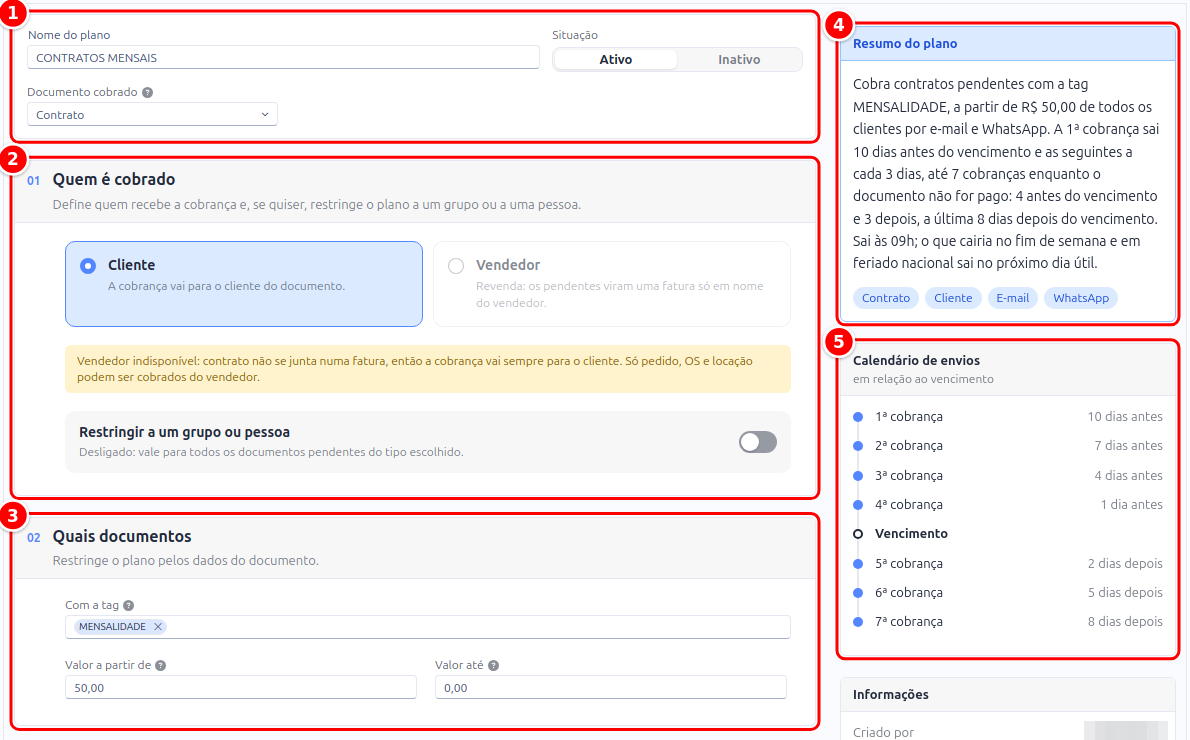
Task: Set Situação to Inativo
Action: [x=739, y=59]
